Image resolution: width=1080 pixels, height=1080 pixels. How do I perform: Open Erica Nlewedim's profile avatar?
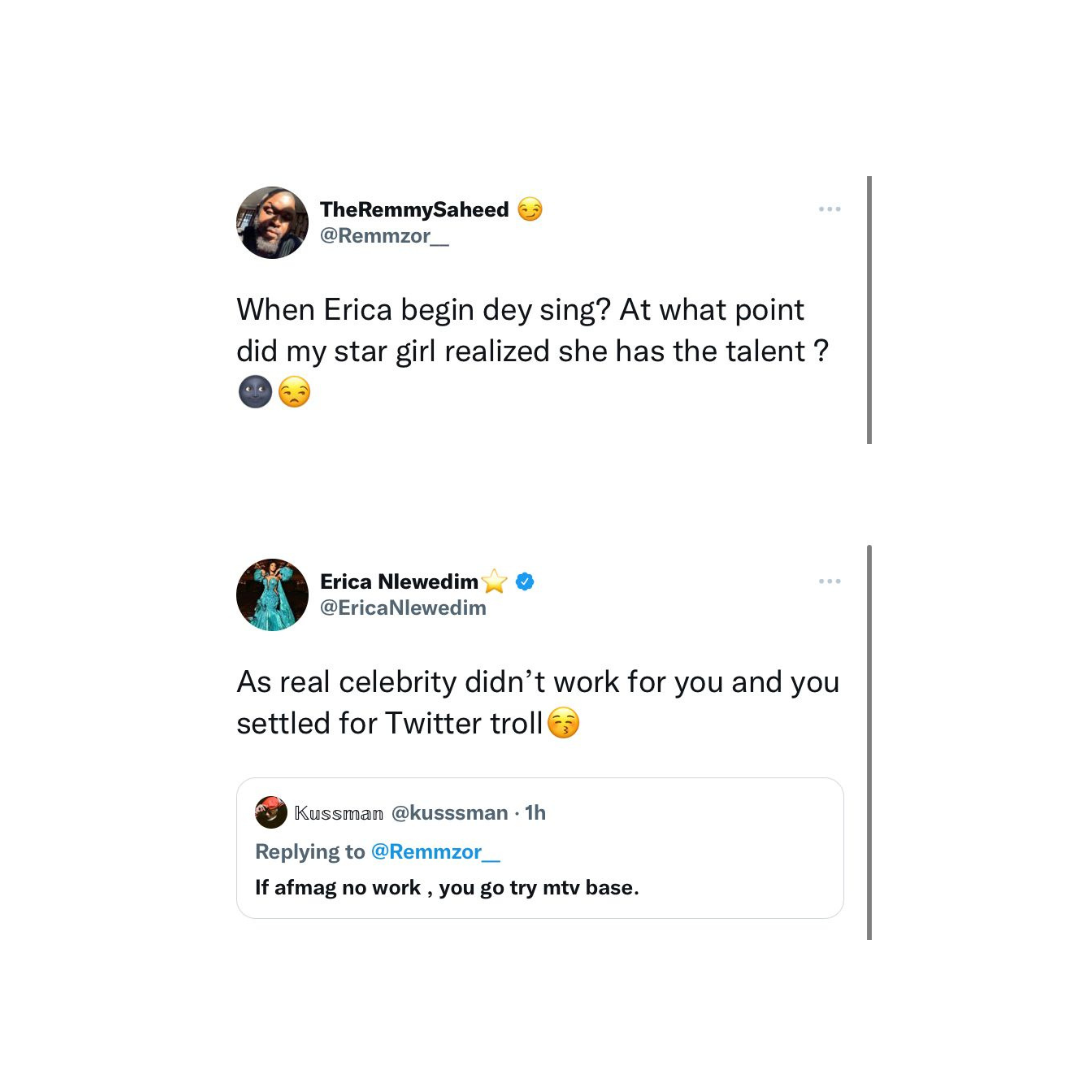point(272,594)
